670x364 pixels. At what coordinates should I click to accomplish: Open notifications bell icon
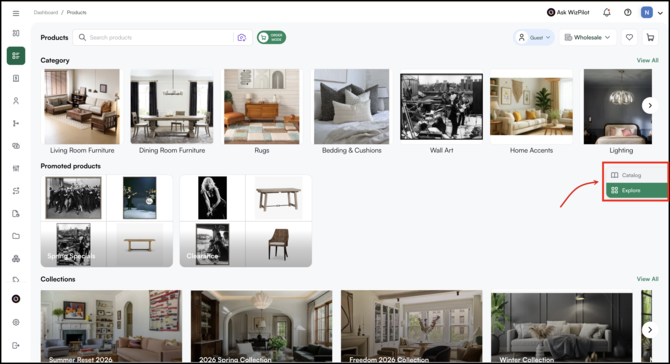click(x=607, y=12)
